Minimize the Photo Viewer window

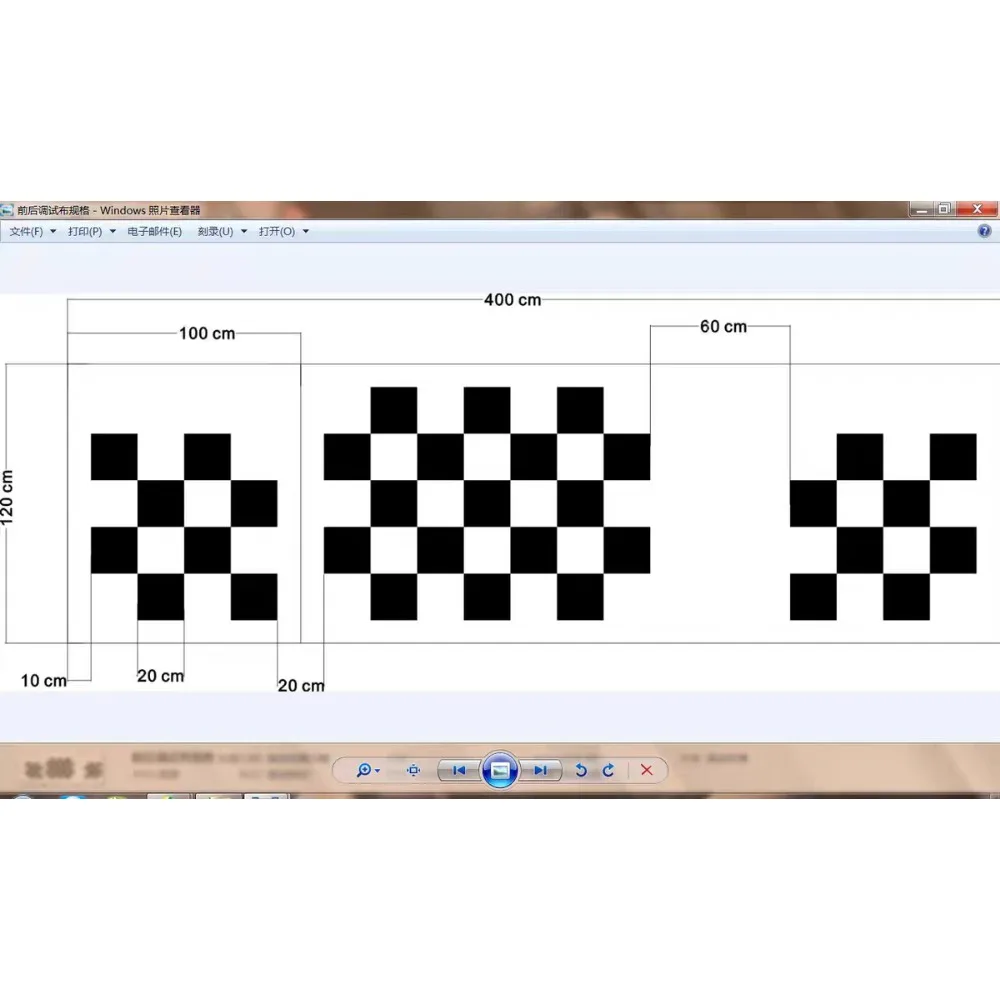click(922, 209)
